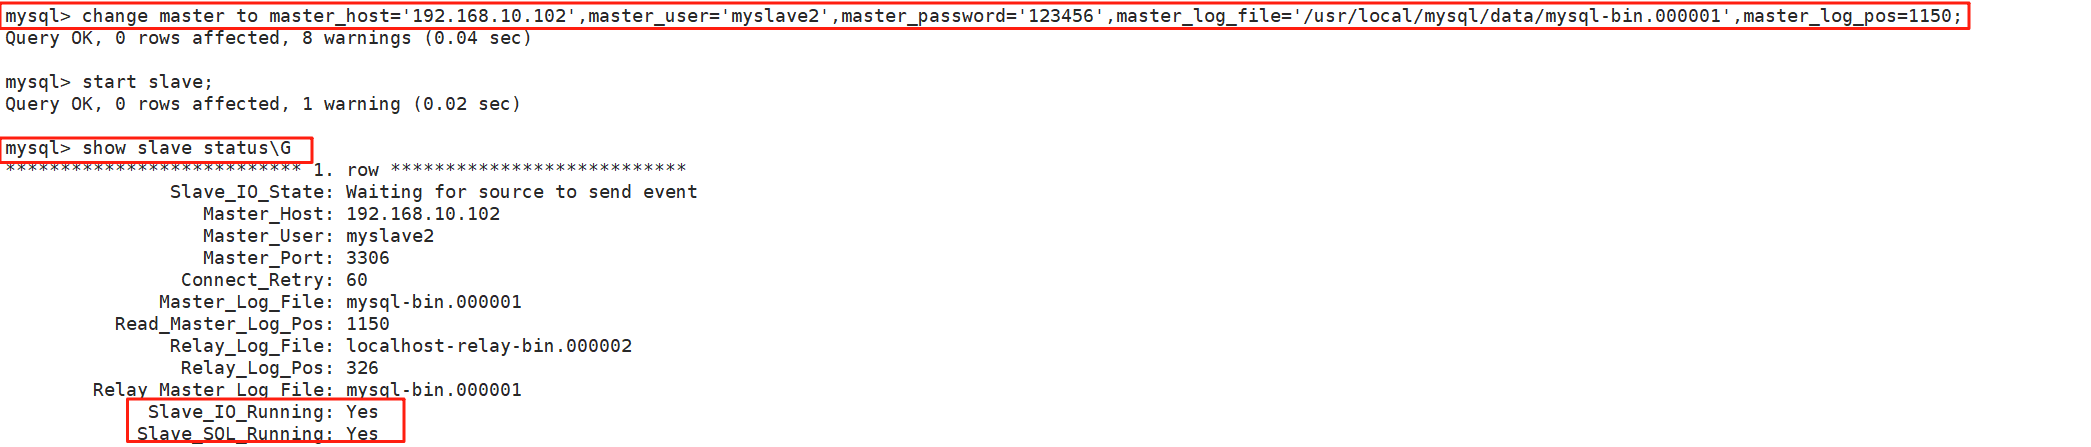Click the Slave_SQL_Running Yes value

point(362,434)
